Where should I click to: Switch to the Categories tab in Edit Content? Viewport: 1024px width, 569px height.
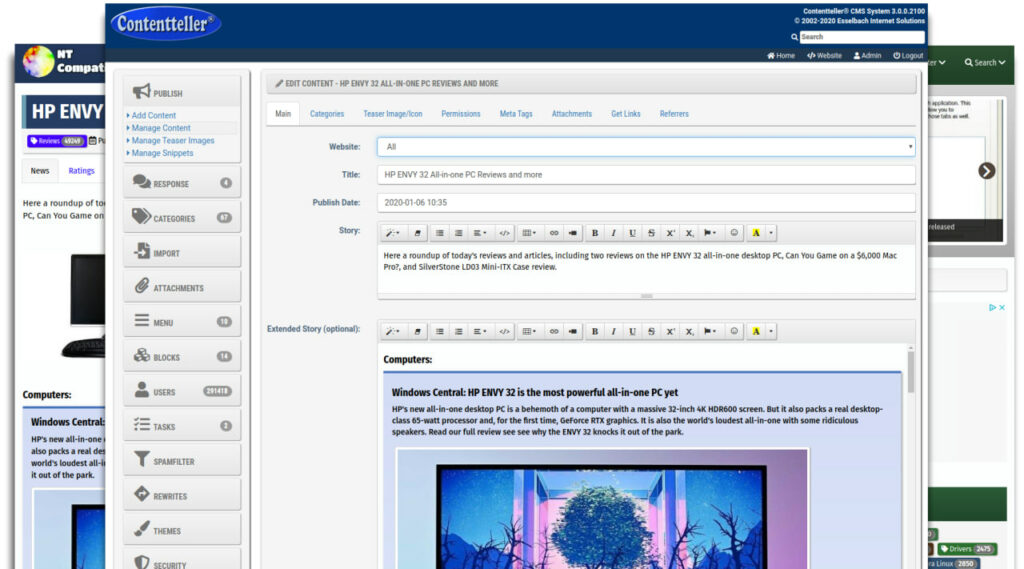pos(327,114)
